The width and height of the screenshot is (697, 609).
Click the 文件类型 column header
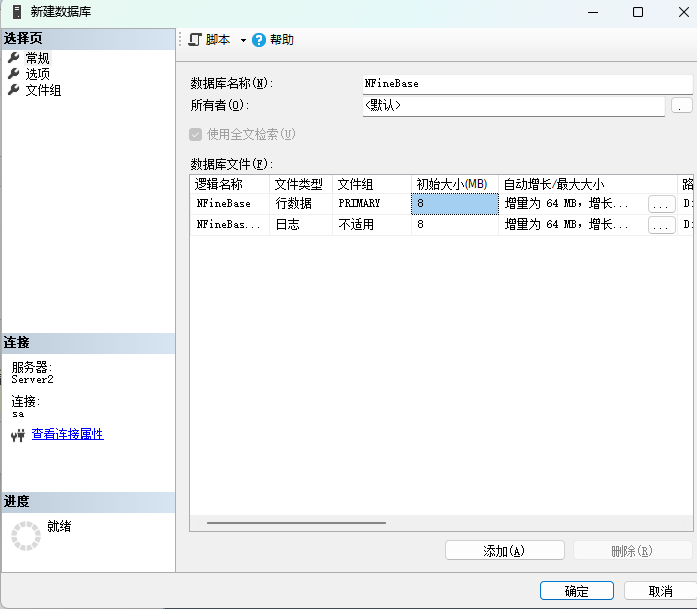point(301,184)
